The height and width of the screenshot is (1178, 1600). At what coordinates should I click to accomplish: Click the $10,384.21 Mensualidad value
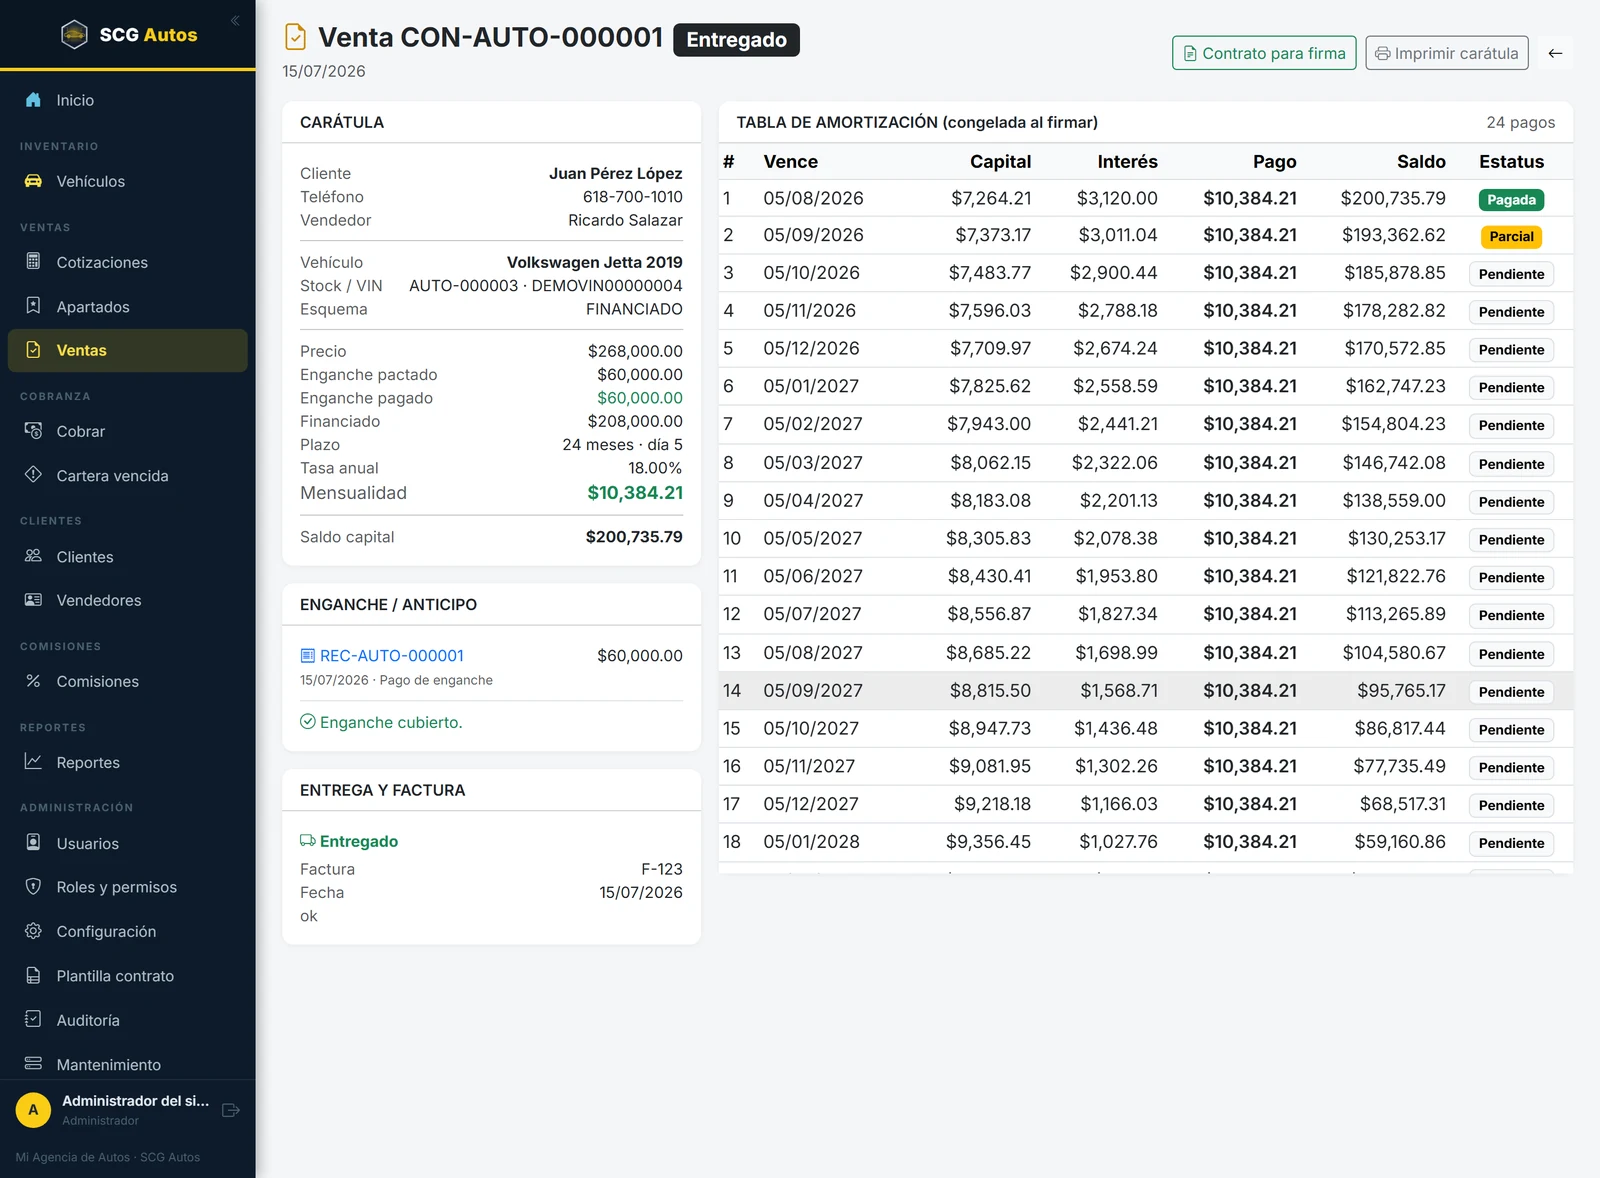[x=635, y=493]
